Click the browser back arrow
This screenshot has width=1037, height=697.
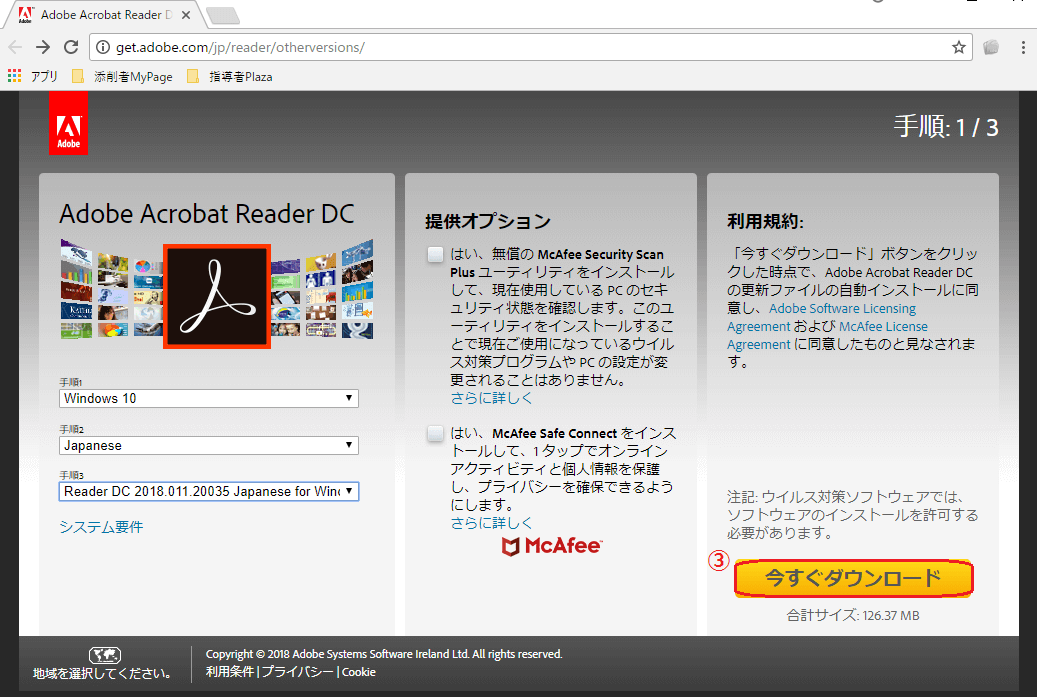tap(15, 47)
